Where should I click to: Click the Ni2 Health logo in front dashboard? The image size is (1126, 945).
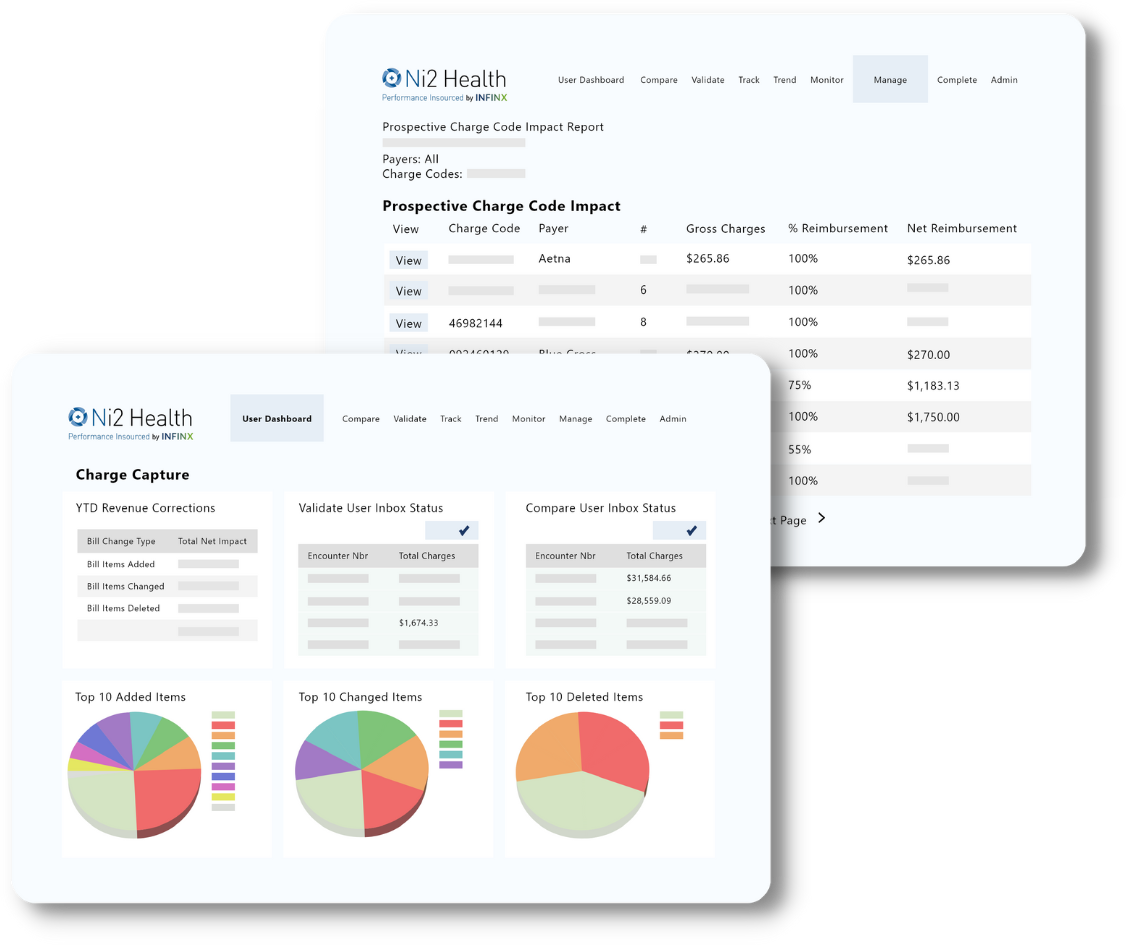point(131,423)
